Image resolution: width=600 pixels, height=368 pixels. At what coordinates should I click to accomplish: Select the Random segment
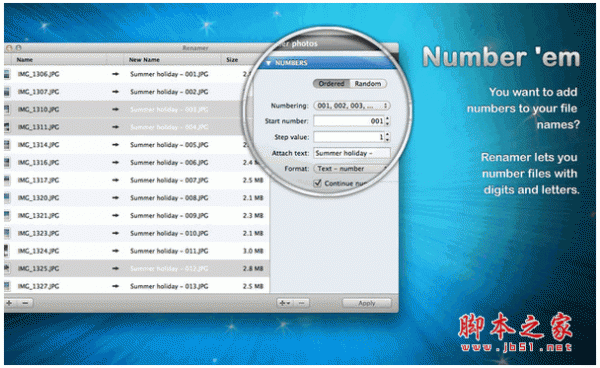tap(368, 84)
